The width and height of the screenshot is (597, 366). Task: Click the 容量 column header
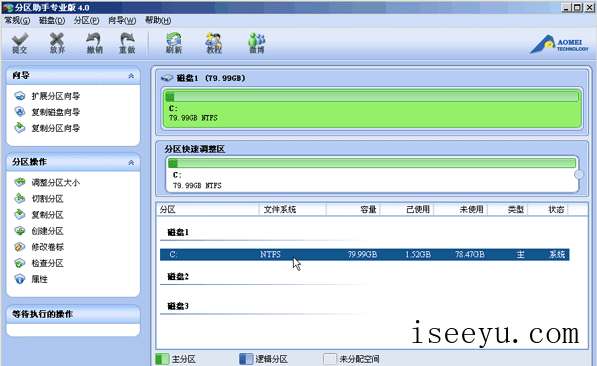353,209
